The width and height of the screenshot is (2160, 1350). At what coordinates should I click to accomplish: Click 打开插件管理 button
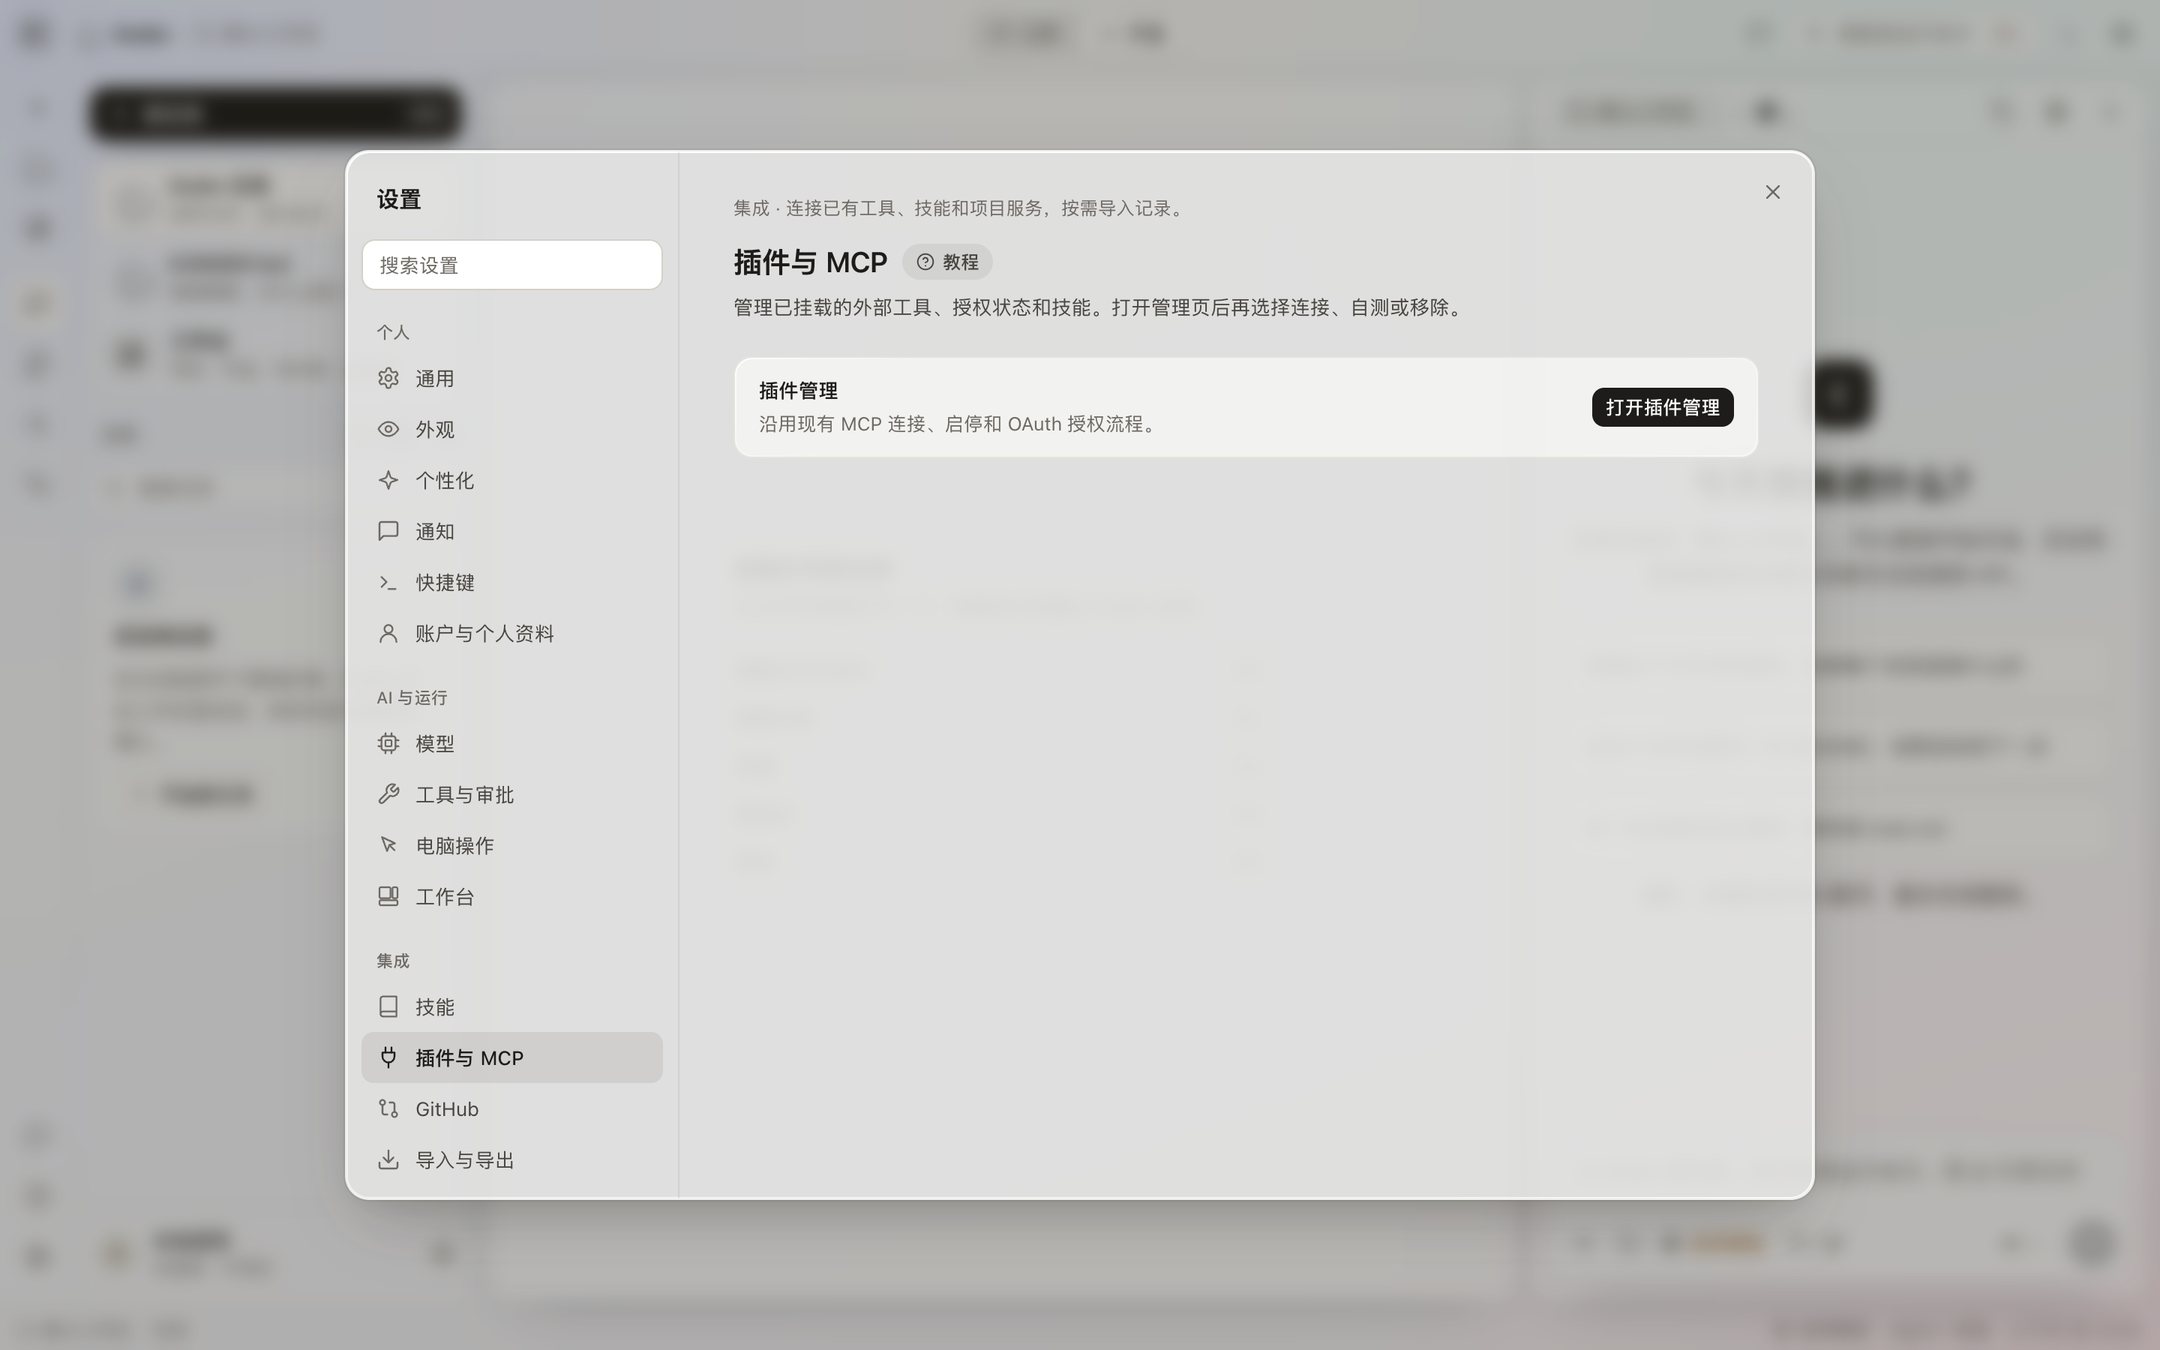coord(1662,407)
